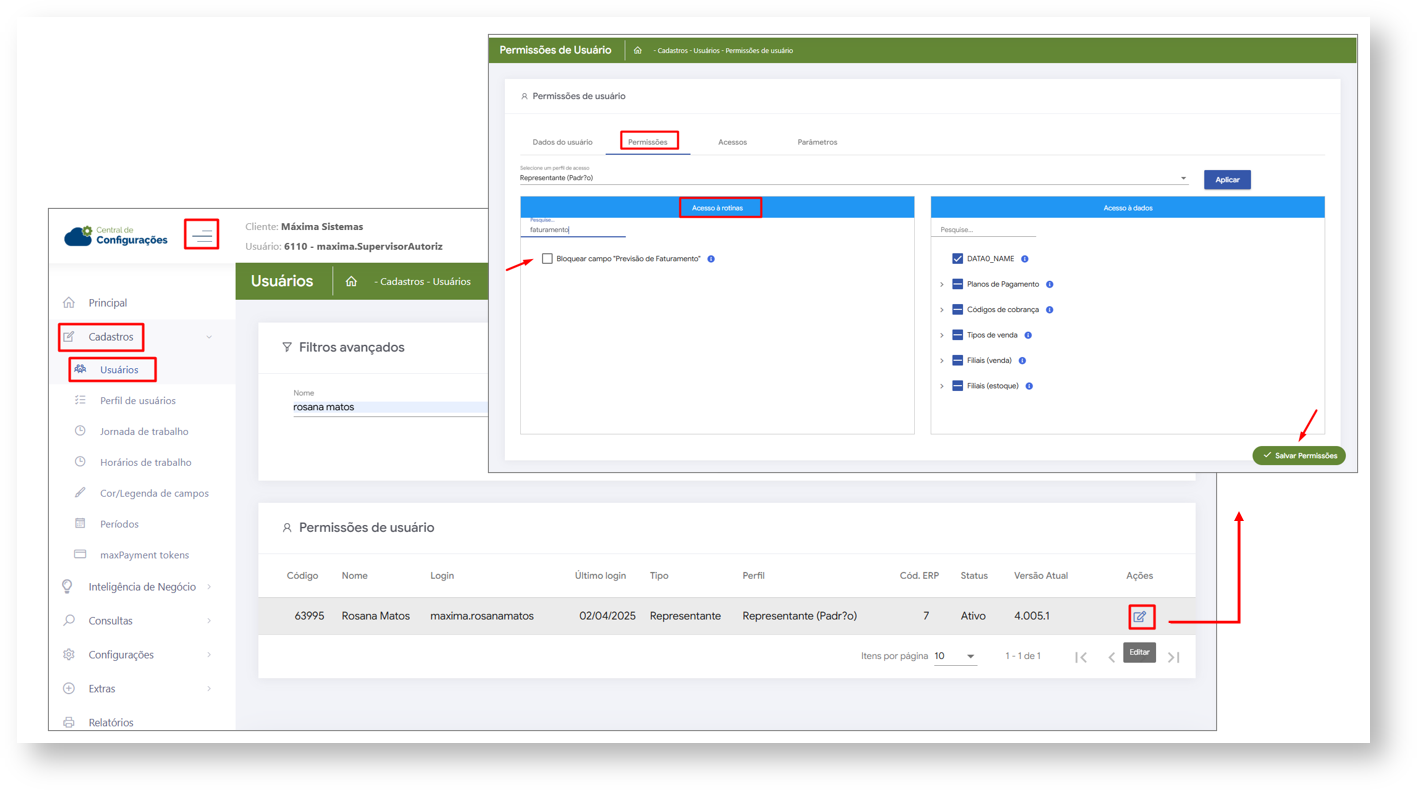Go to first page of results
1418x791 pixels.
click(1081, 657)
